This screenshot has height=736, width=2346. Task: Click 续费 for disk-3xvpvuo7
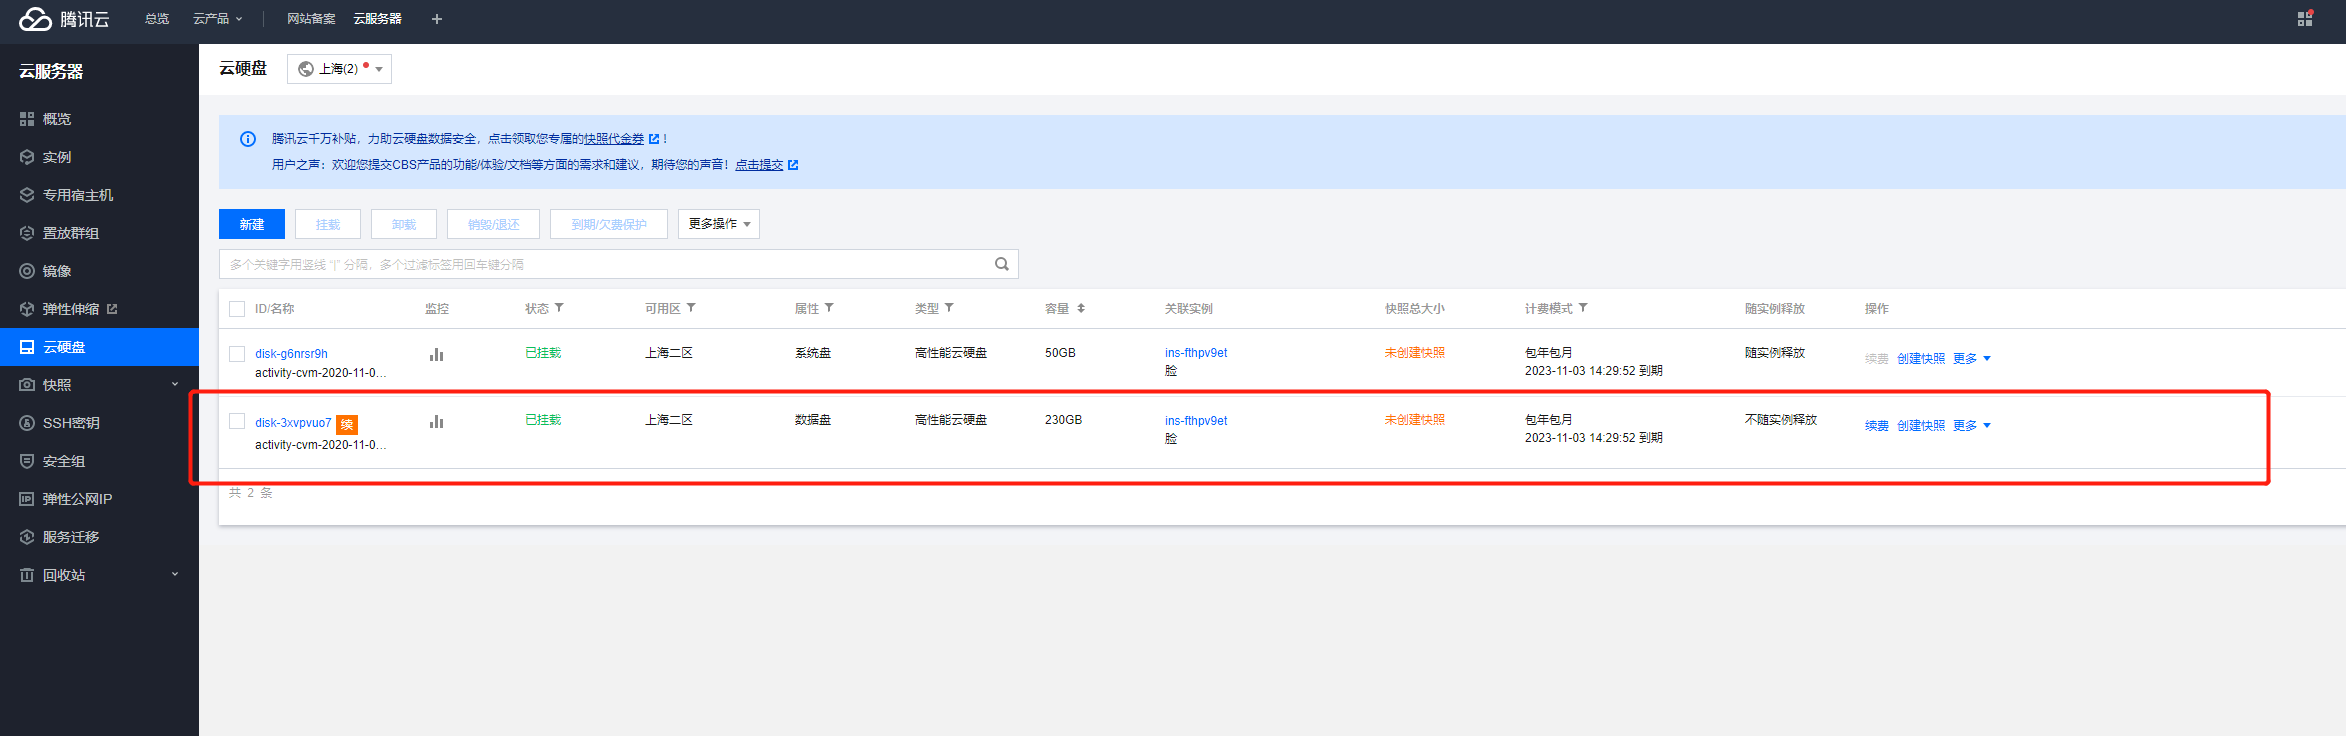coord(1877,426)
